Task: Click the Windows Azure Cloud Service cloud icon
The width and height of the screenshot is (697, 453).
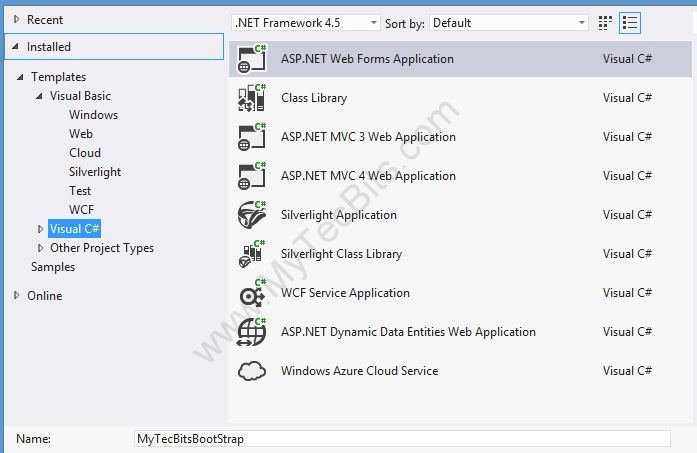Action: [252, 371]
